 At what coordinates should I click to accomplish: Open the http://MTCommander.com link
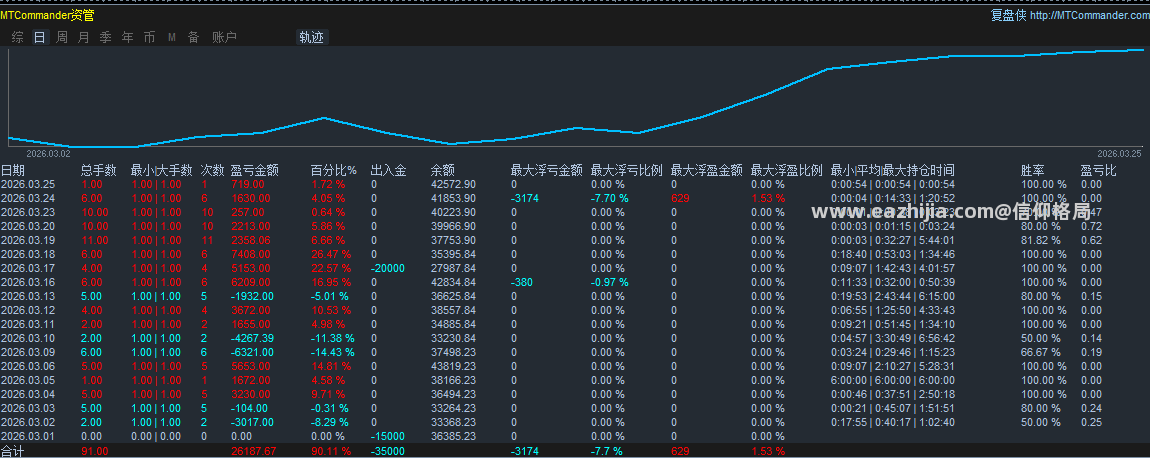click(x=1089, y=15)
